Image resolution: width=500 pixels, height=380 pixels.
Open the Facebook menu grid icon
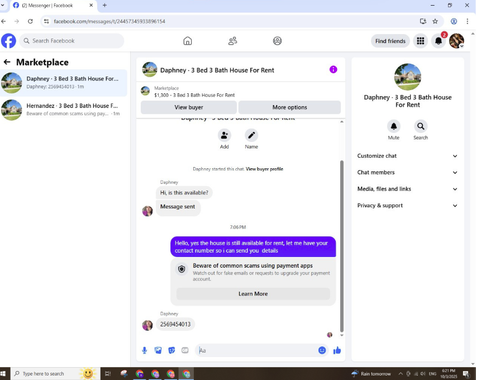click(x=421, y=41)
